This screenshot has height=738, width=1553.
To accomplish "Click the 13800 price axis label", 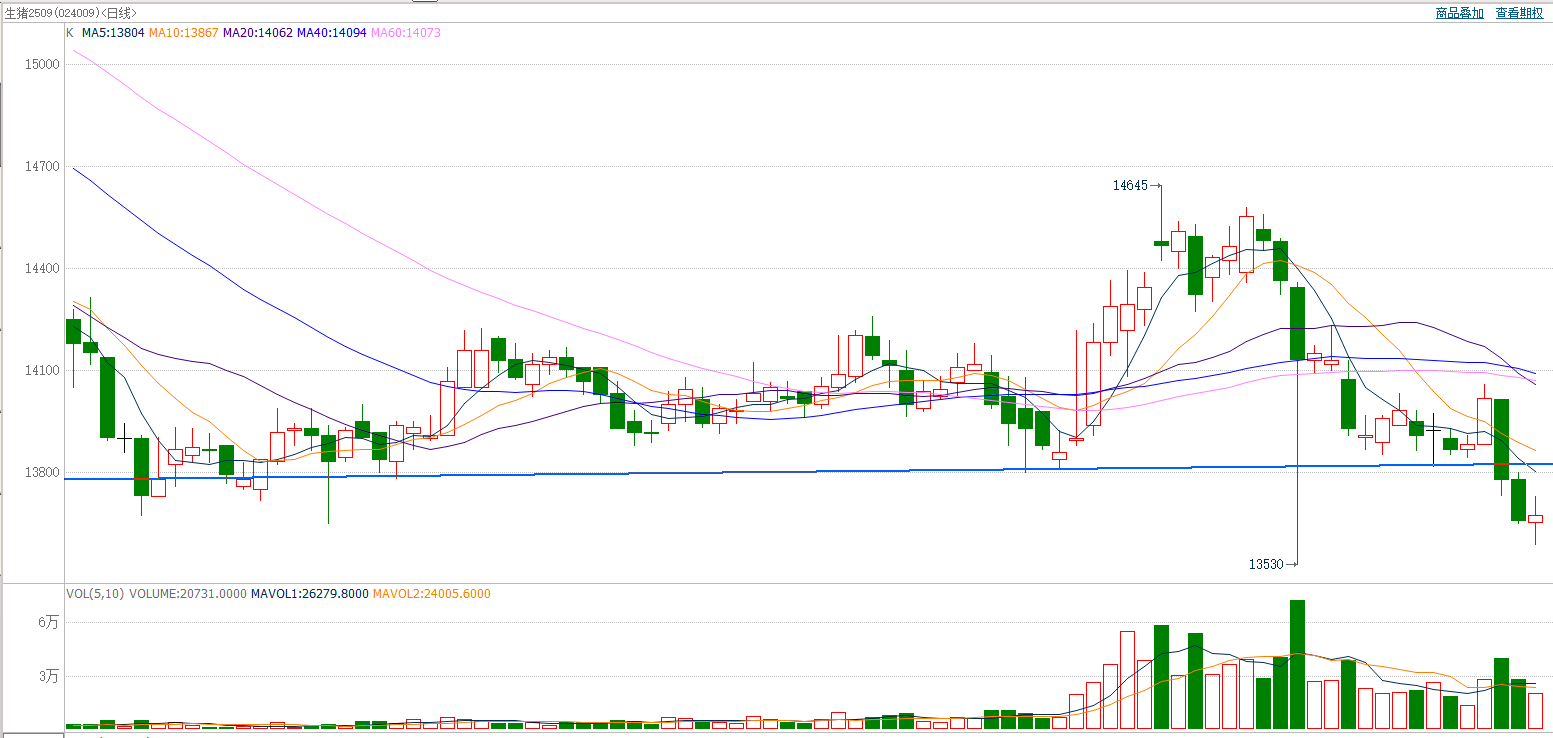I will (44, 473).
